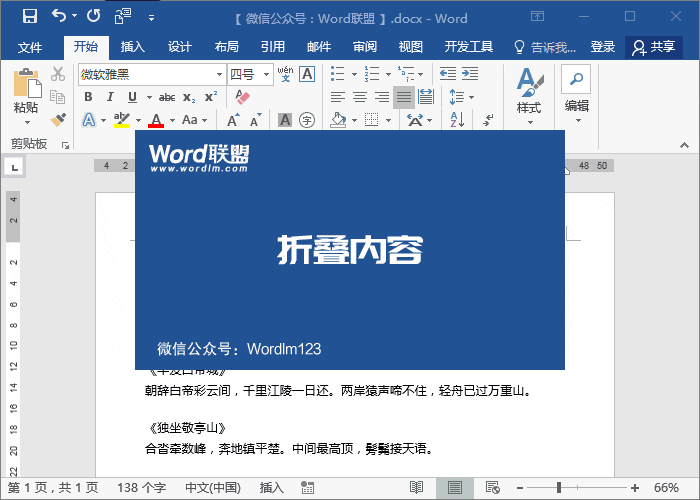The width and height of the screenshot is (700, 500).
Task: Open the 剪贴板 pane launcher
Action: pos(65,145)
